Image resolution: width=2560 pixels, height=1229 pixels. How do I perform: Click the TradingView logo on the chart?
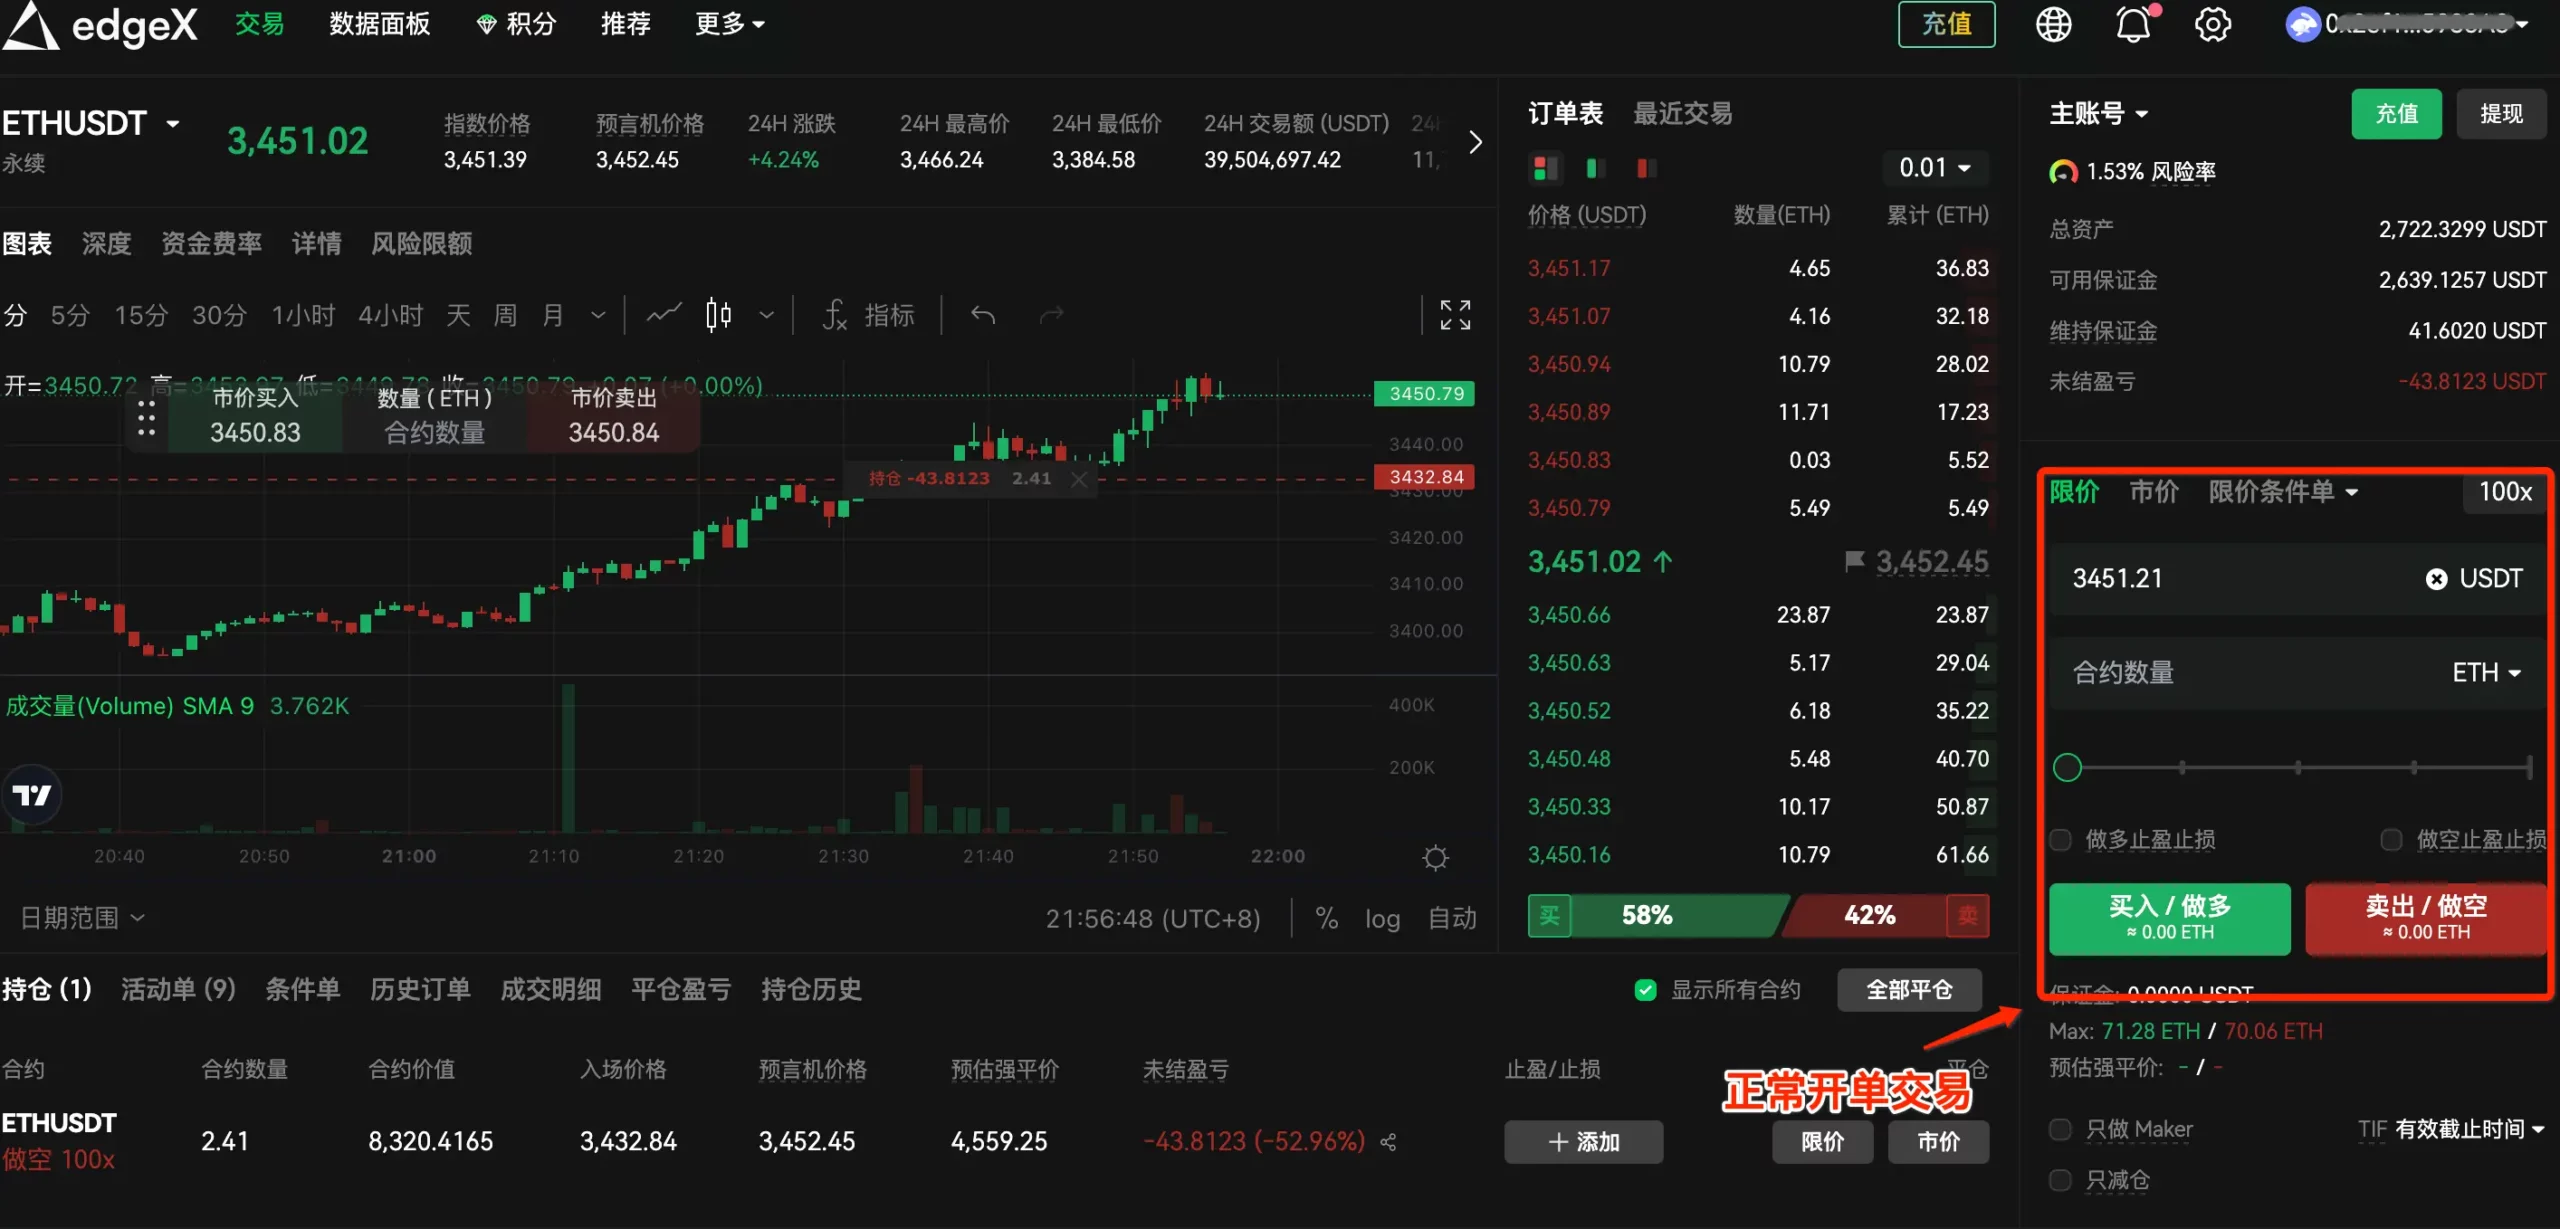pyautogui.click(x=32, y=794)
